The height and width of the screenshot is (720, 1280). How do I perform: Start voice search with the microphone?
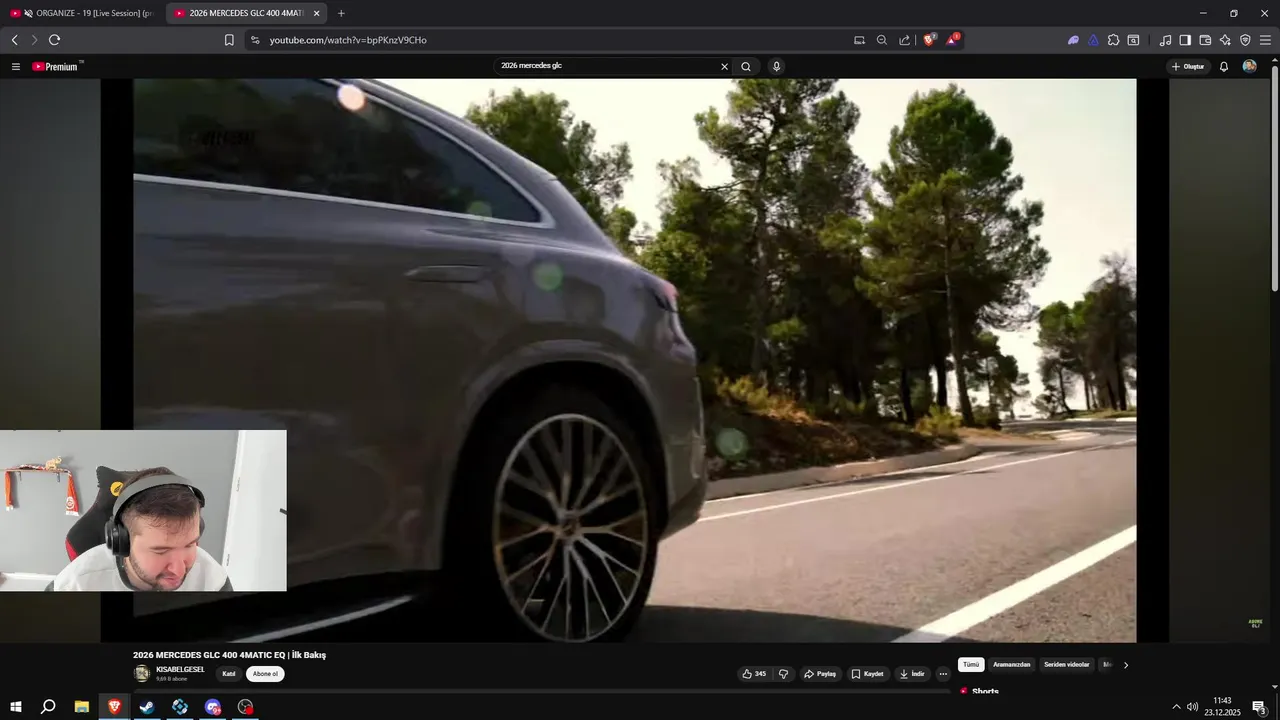click(x=776, y=66)
